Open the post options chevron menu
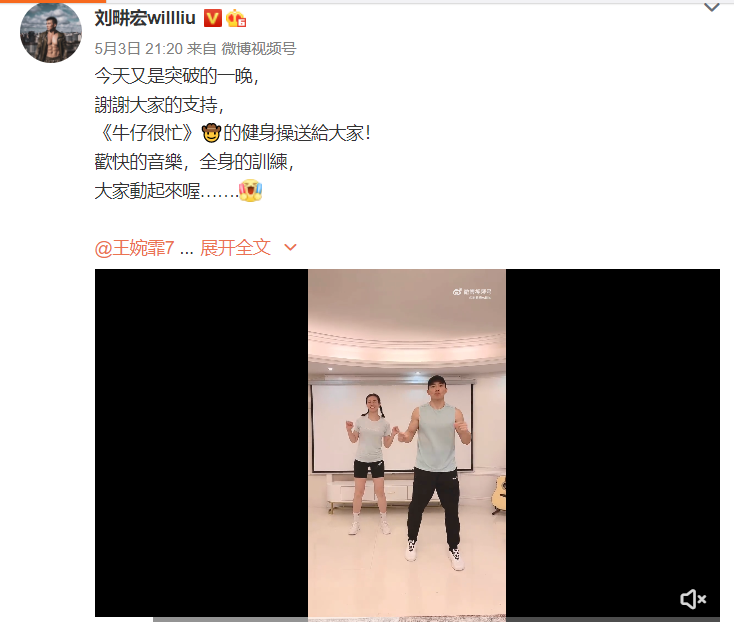The height and width of the screenshot is (626, 734). click(x=712, y=7)
